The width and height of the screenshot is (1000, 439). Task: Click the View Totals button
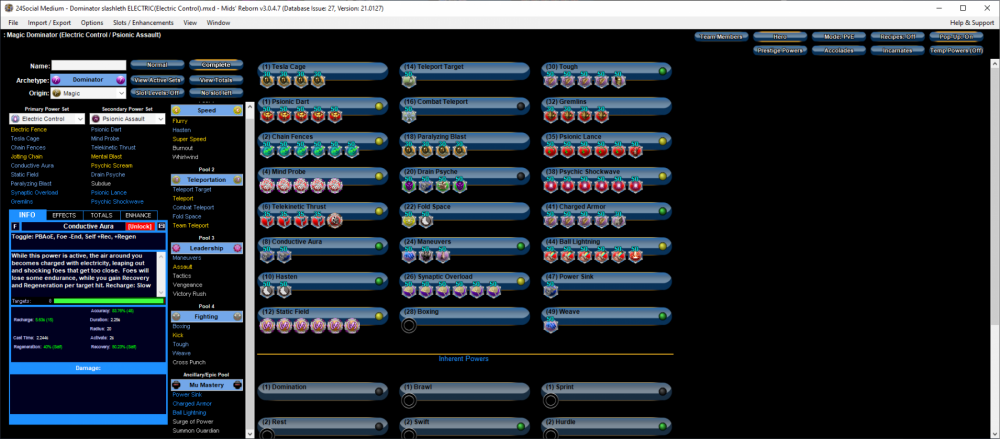pos(215,79)
